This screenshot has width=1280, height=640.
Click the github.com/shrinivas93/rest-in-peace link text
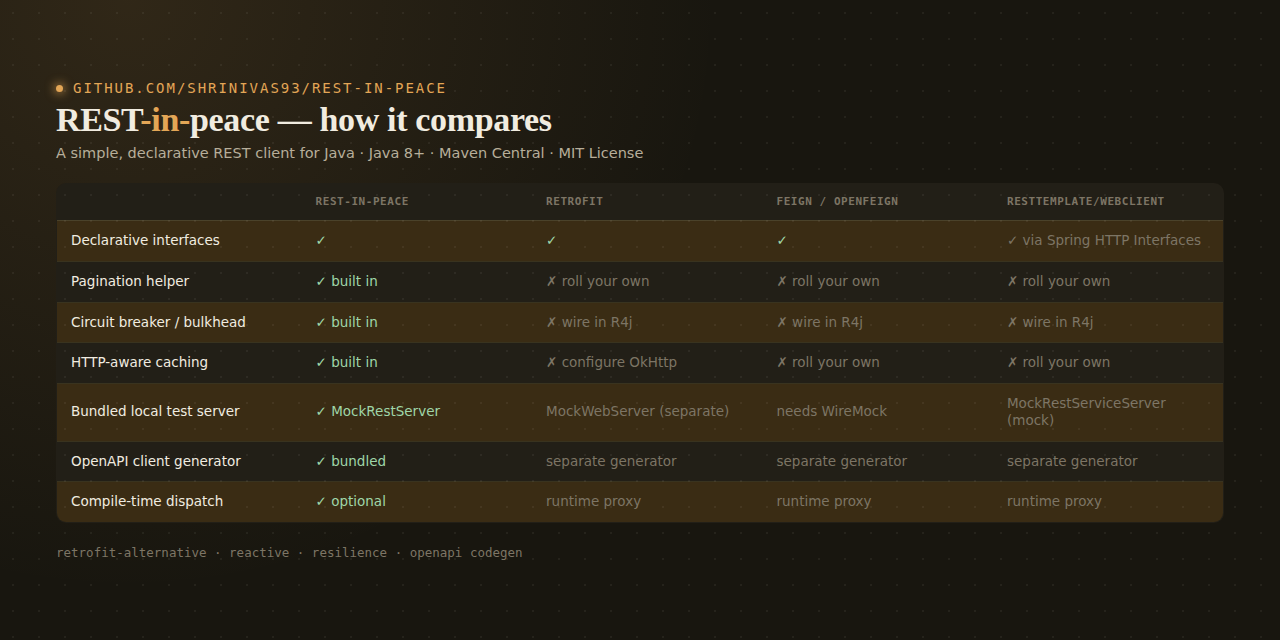tap(259, 88)
